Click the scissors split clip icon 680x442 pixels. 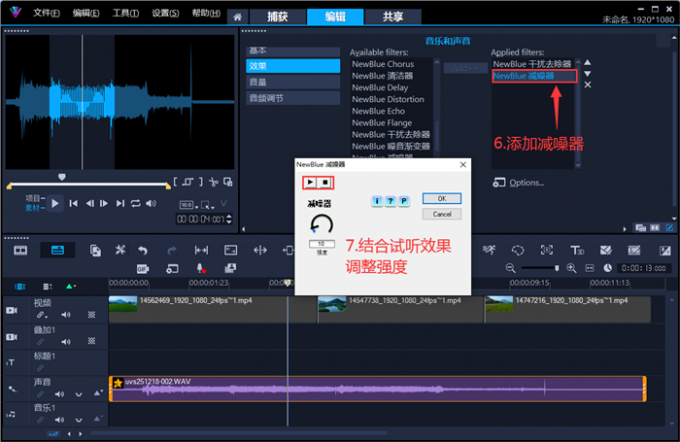[213, 181]
